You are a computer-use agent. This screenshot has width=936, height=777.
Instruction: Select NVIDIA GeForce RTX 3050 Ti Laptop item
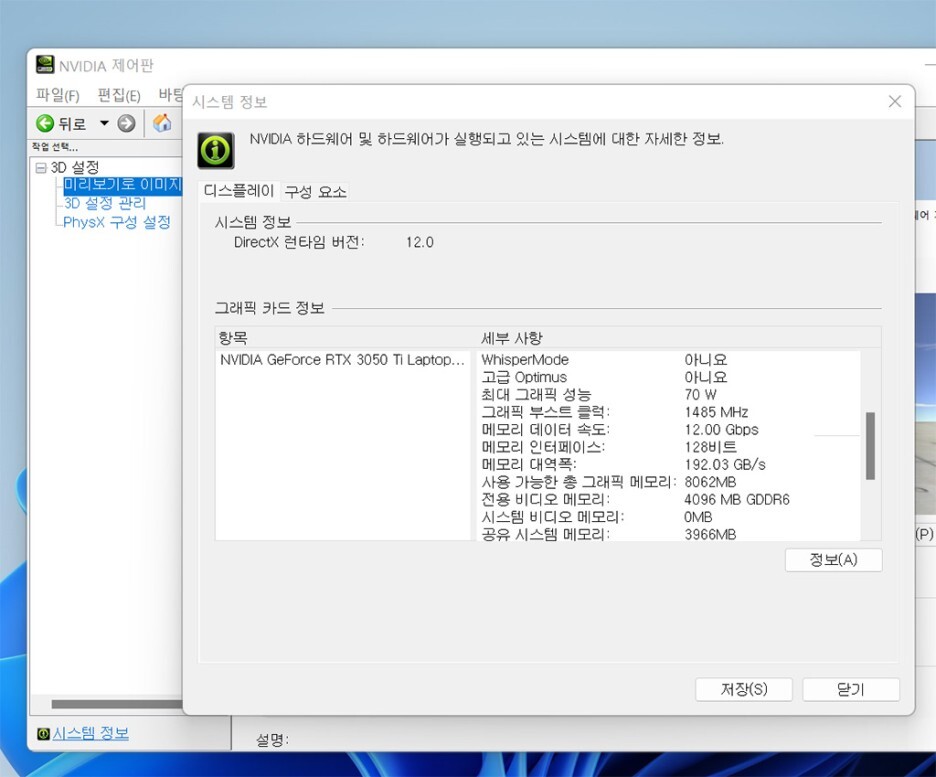tap(342, 360)
